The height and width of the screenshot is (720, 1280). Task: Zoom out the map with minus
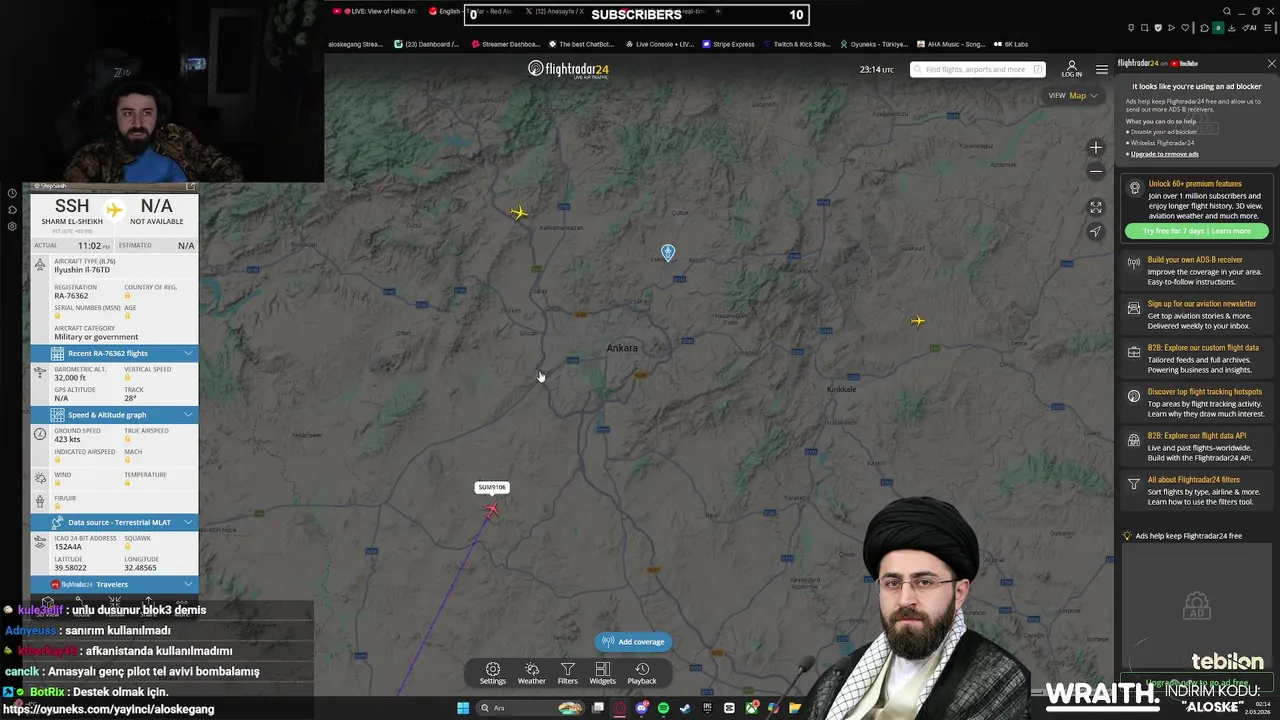point(1096,171)
